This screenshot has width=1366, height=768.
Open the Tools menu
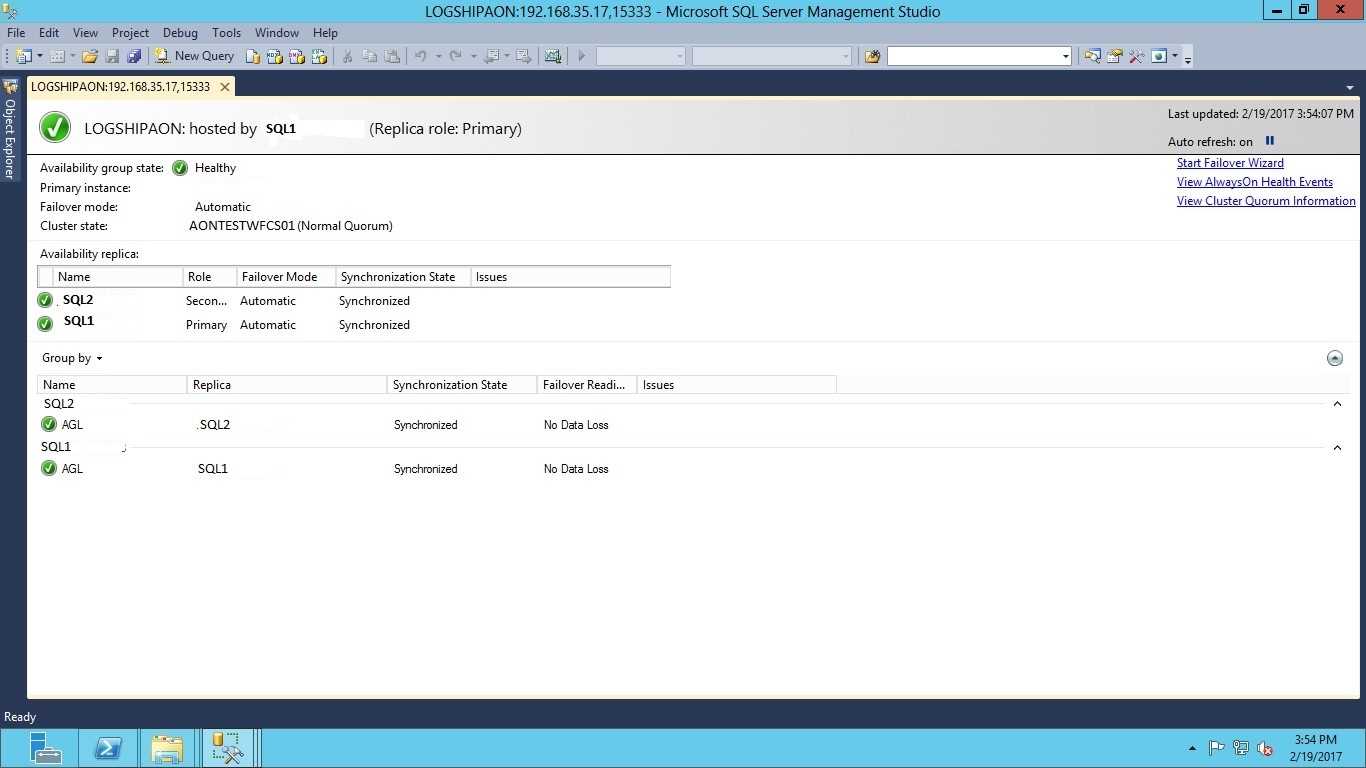point(227,33)
